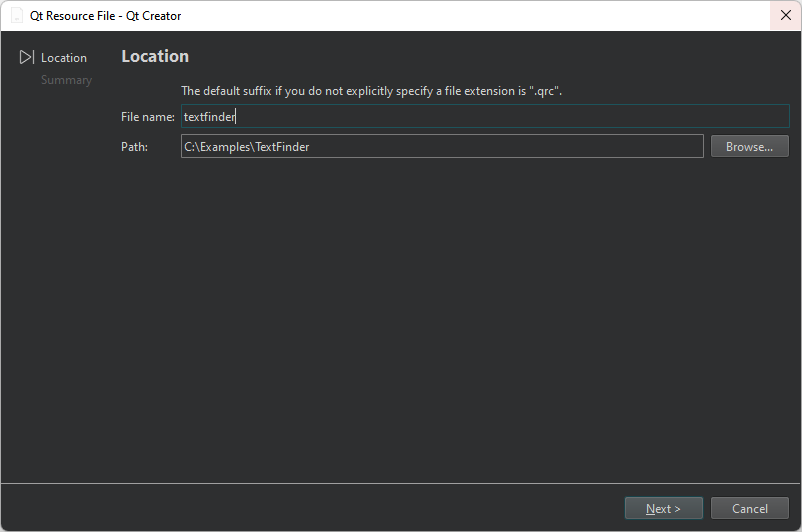Click the default suffix ".qrc" hint text
Image resolution: width=802 pixels, height=532 pixels.
point(370,91)
